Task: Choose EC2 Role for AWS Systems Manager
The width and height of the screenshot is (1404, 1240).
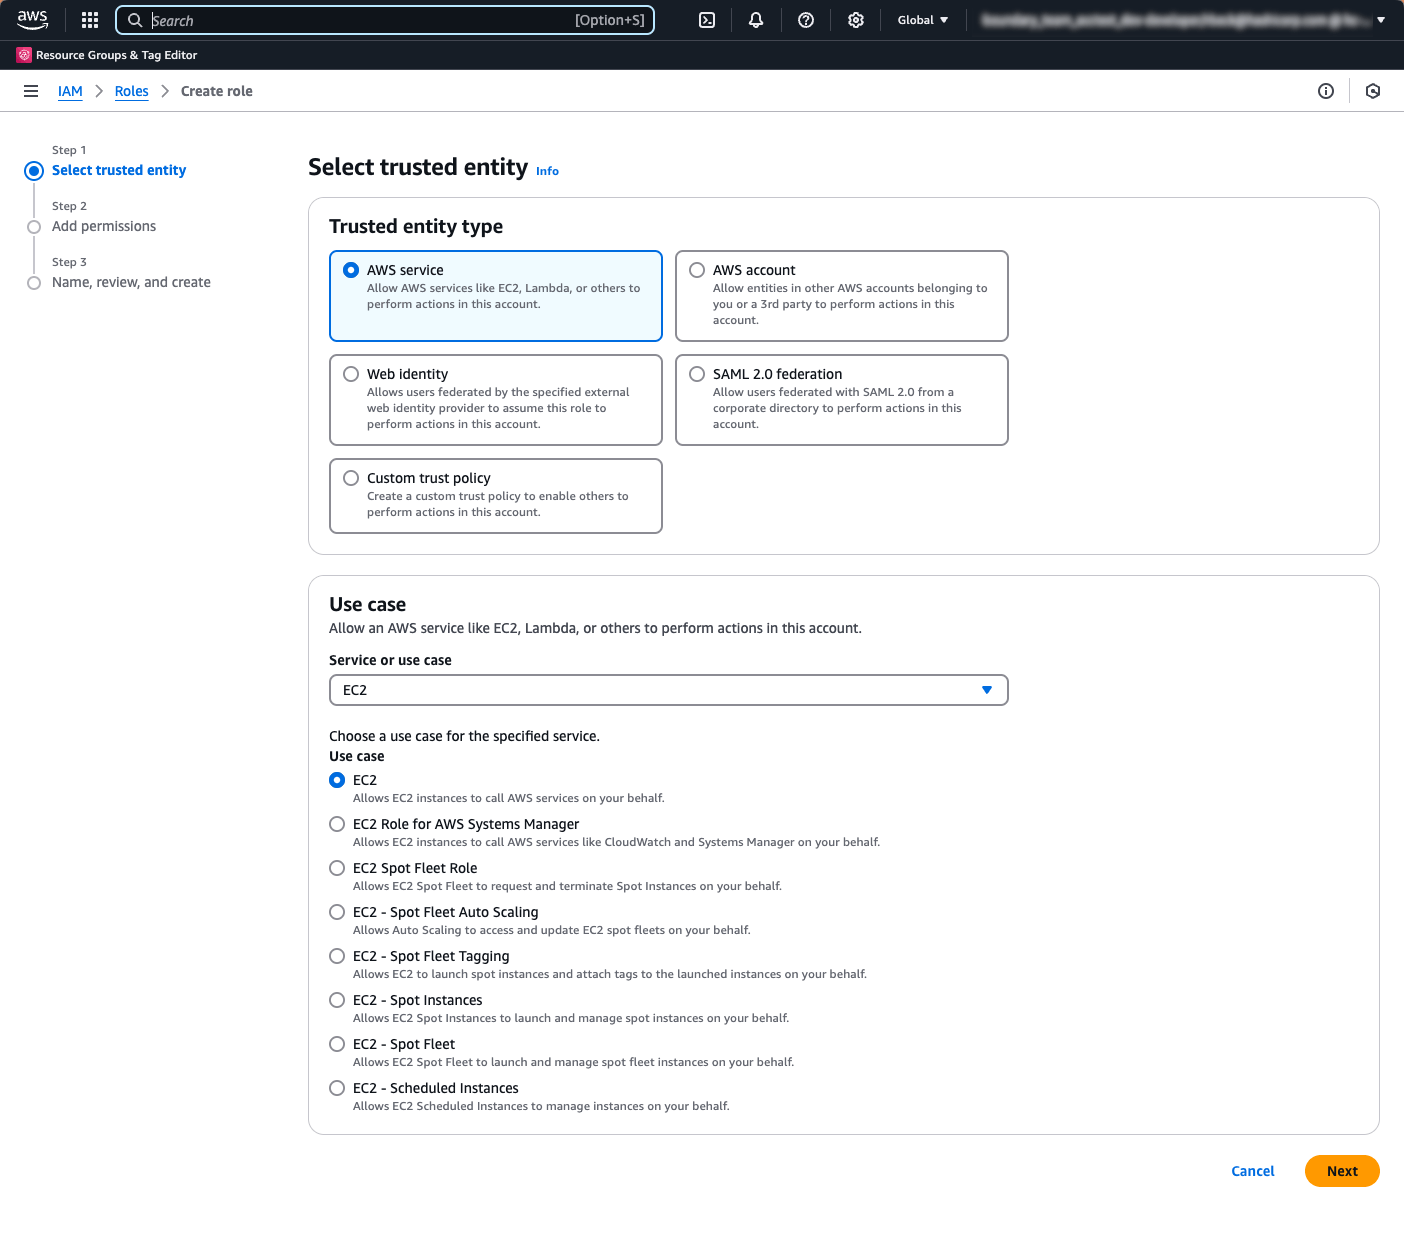Action: click(337, 824)
